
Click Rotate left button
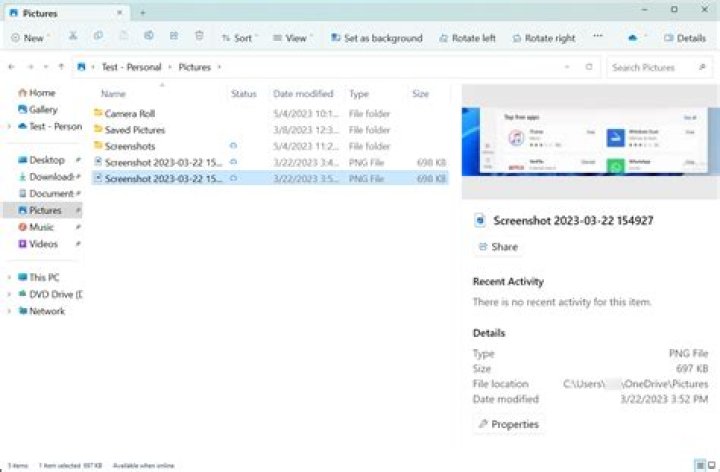(x=467, y=38)
